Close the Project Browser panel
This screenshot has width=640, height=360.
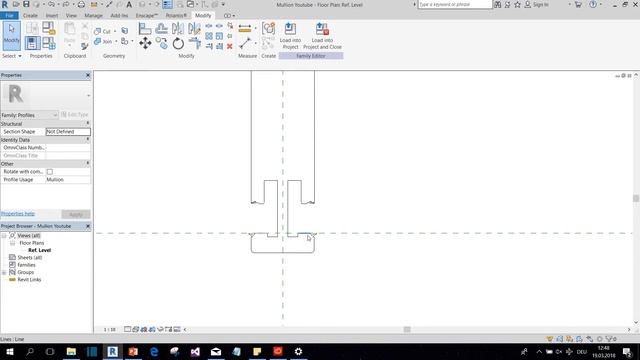(88, 226)
